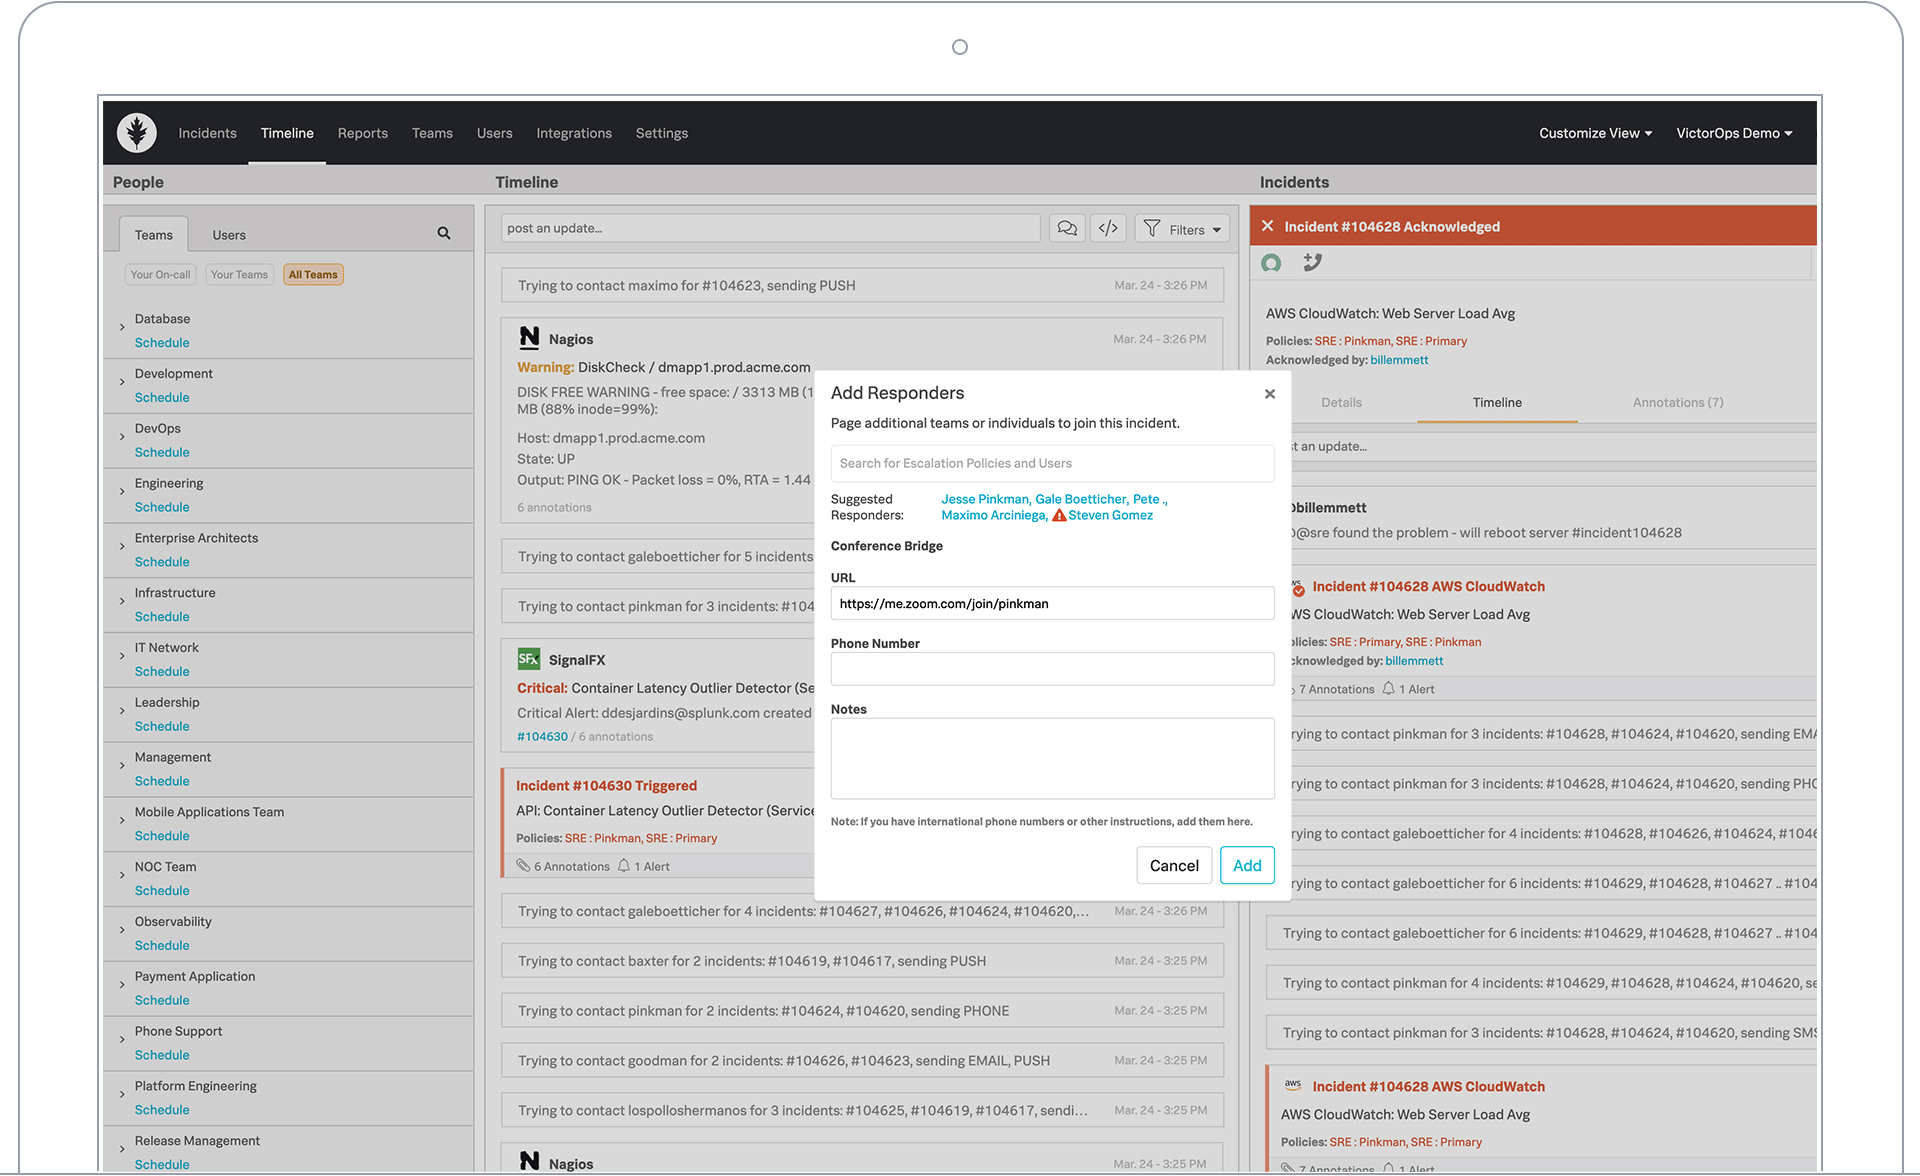Open Incident #104630 Triggered title
The image size is (1920, 1176).
[x=606, y=786]
